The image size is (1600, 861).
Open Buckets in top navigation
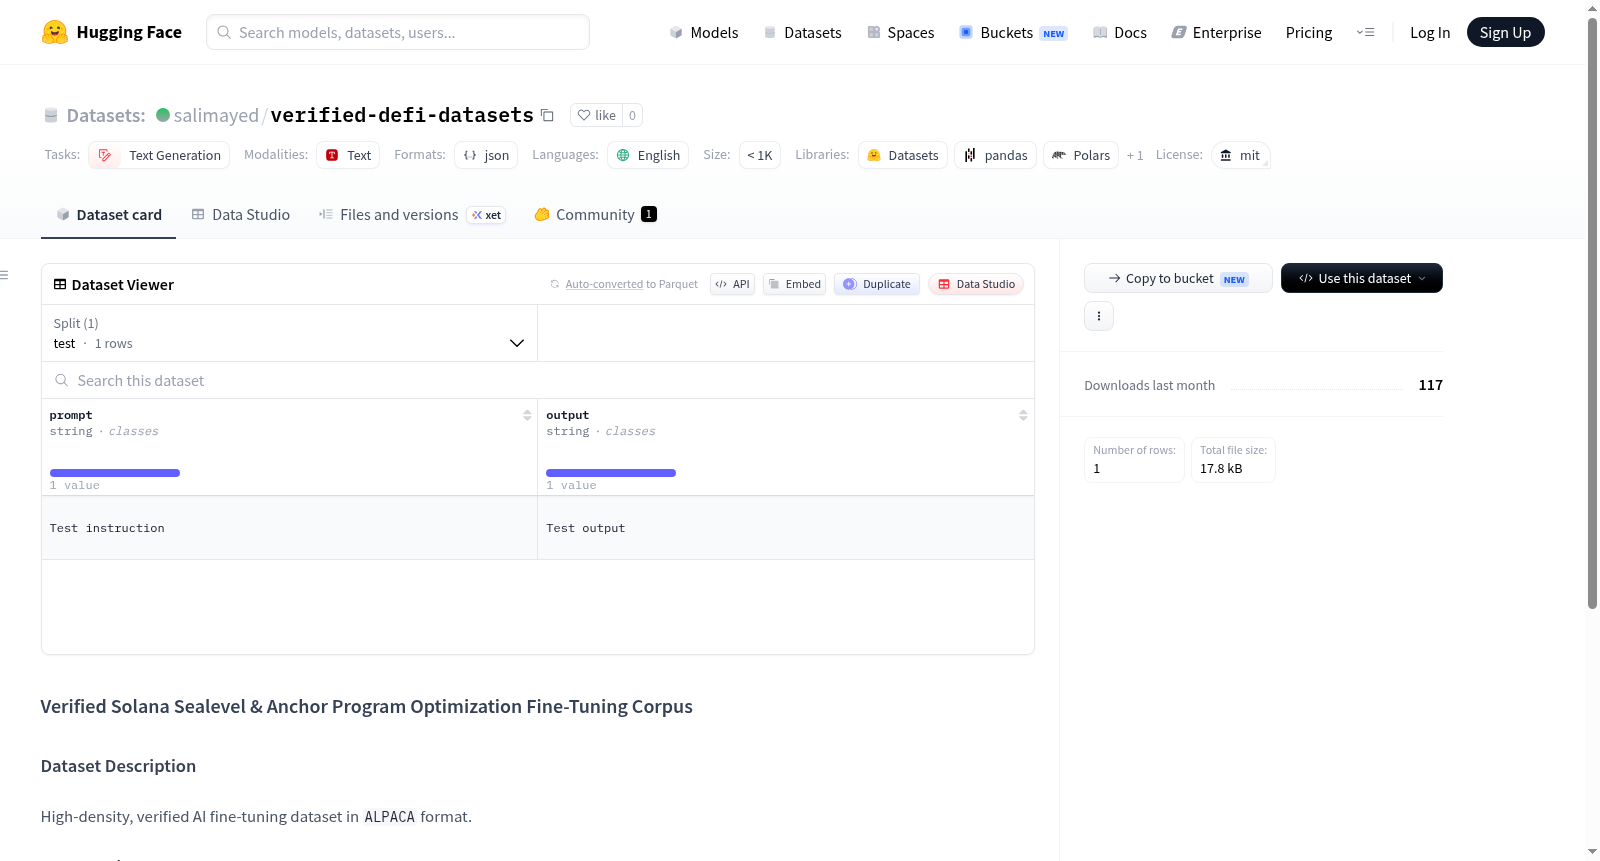pyautogui.click(x=1013, y=32)
